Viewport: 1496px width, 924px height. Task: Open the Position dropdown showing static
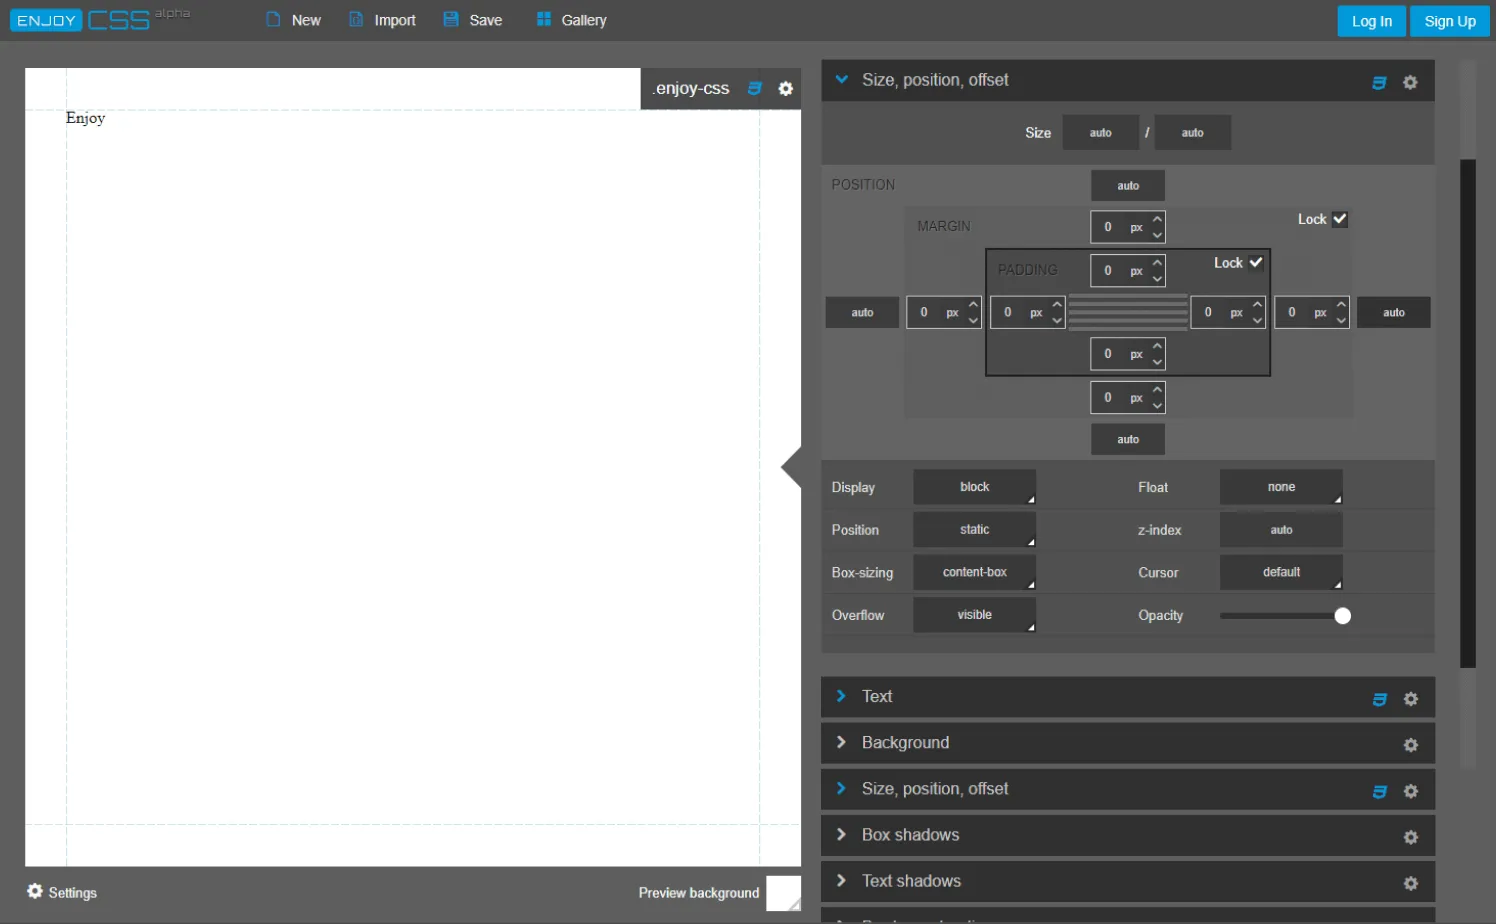(x=974, y=530)
